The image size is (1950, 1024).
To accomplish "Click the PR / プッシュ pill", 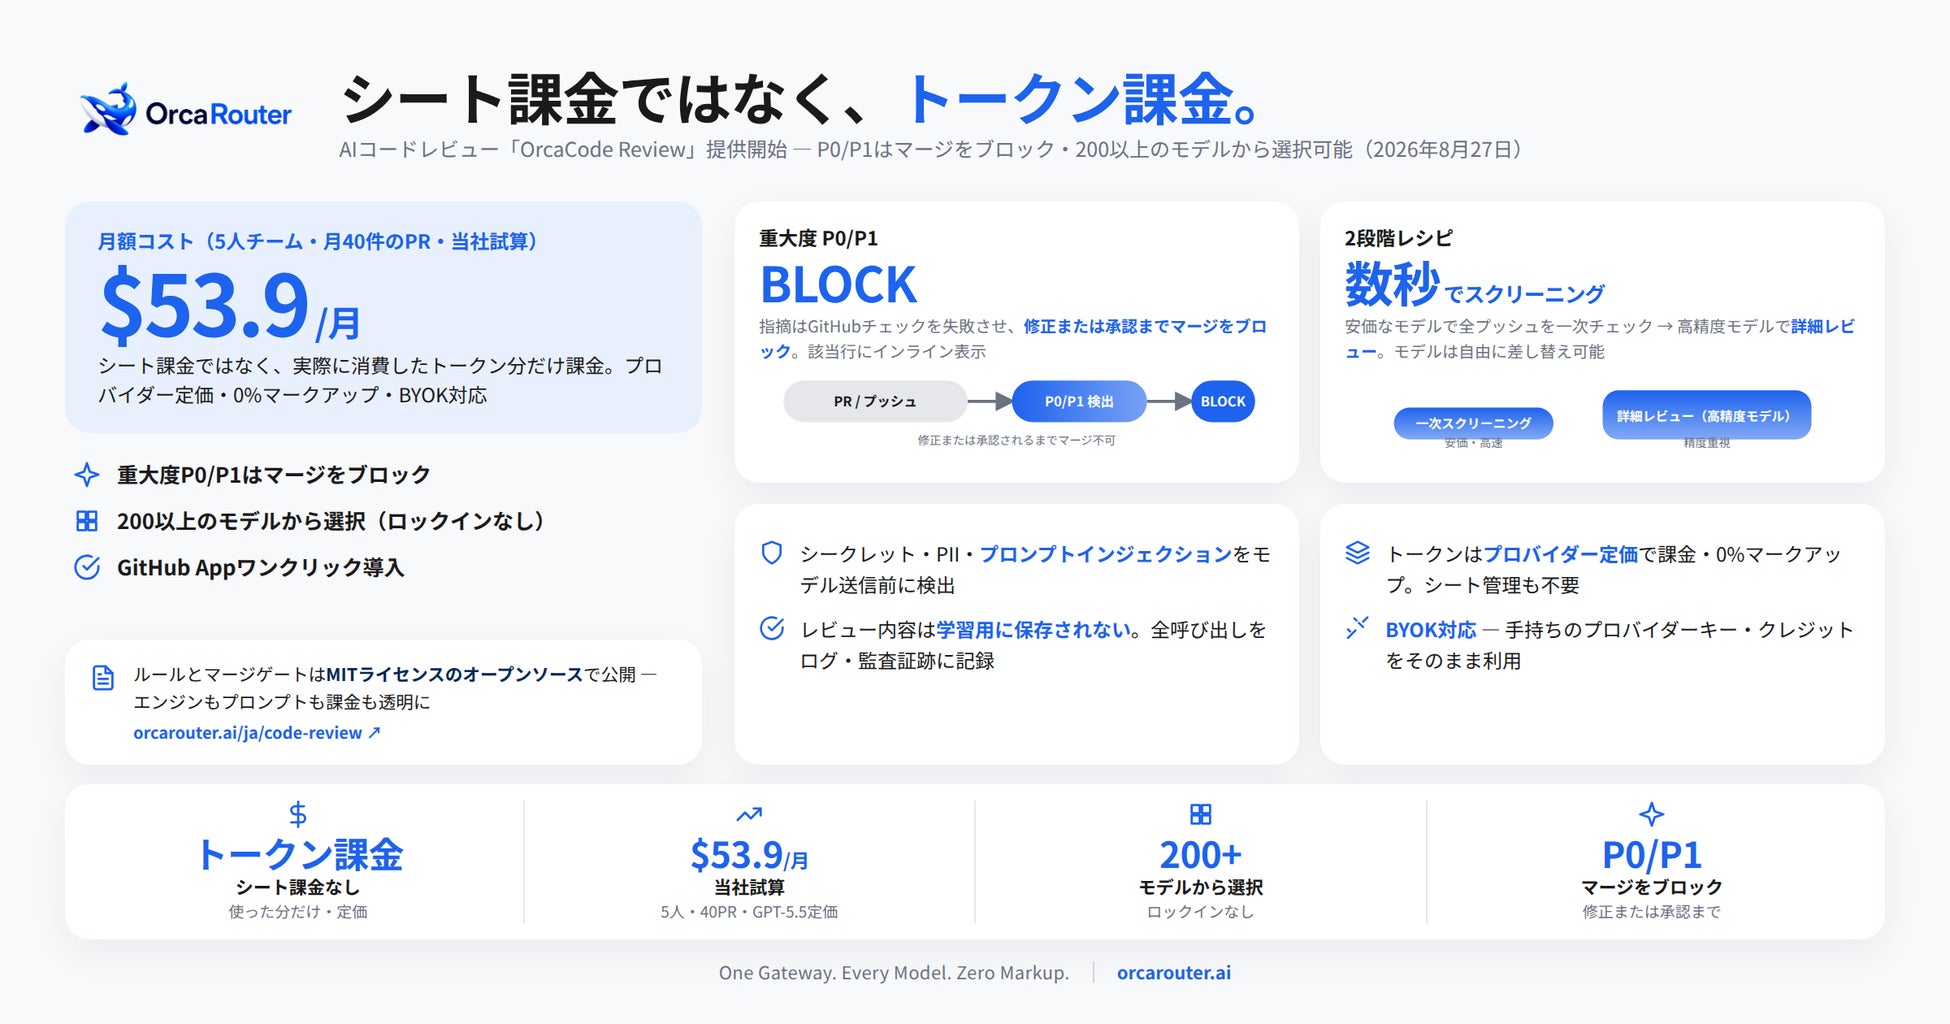I will [875, 401].
